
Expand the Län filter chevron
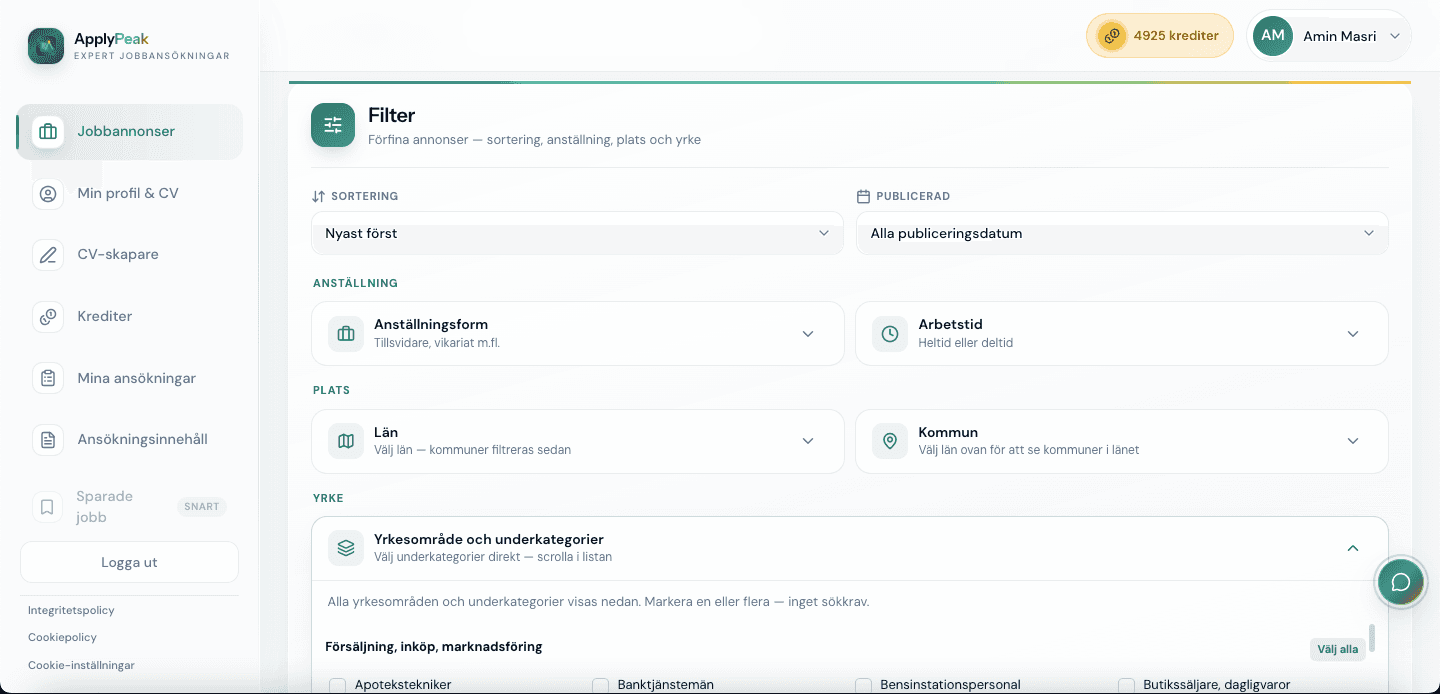pos(808,441)
